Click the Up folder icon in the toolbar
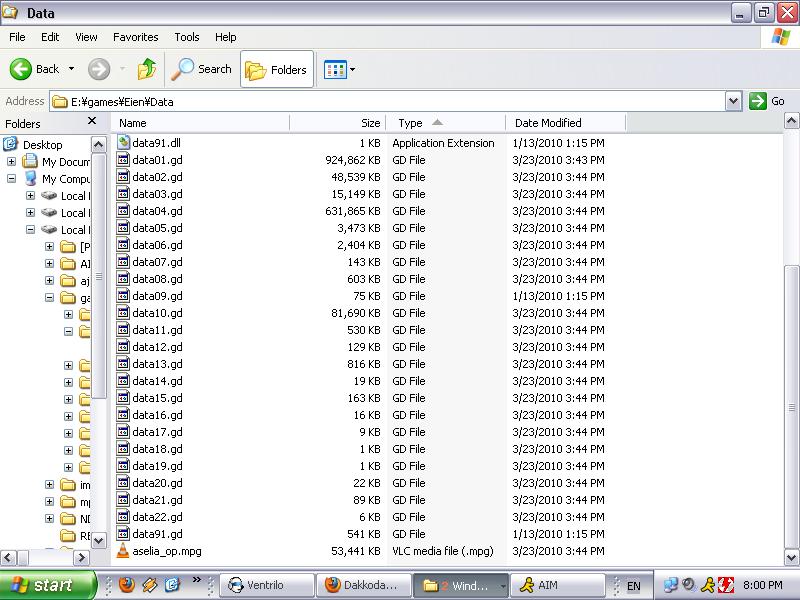Image resolution: width=800 pixels, height=600 pixels. point(147,69)
